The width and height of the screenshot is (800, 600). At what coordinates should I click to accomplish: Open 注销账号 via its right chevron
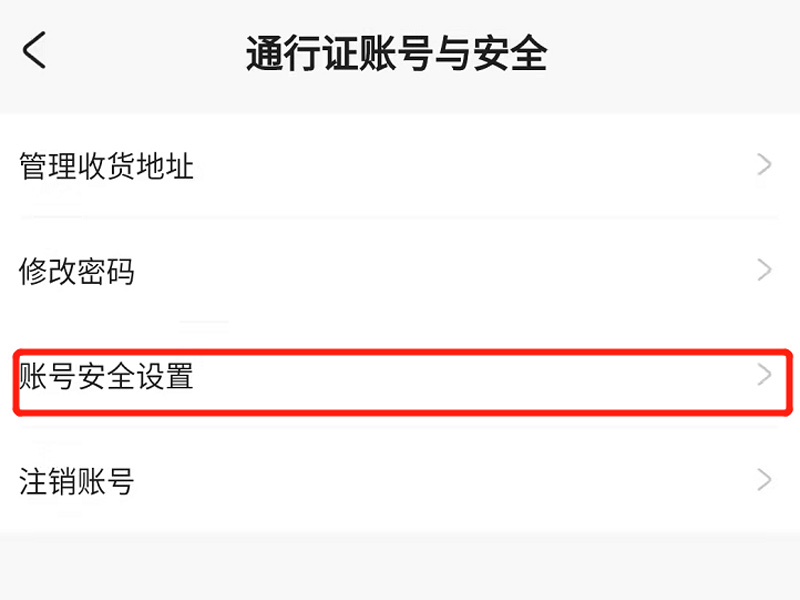pos(765,480)
